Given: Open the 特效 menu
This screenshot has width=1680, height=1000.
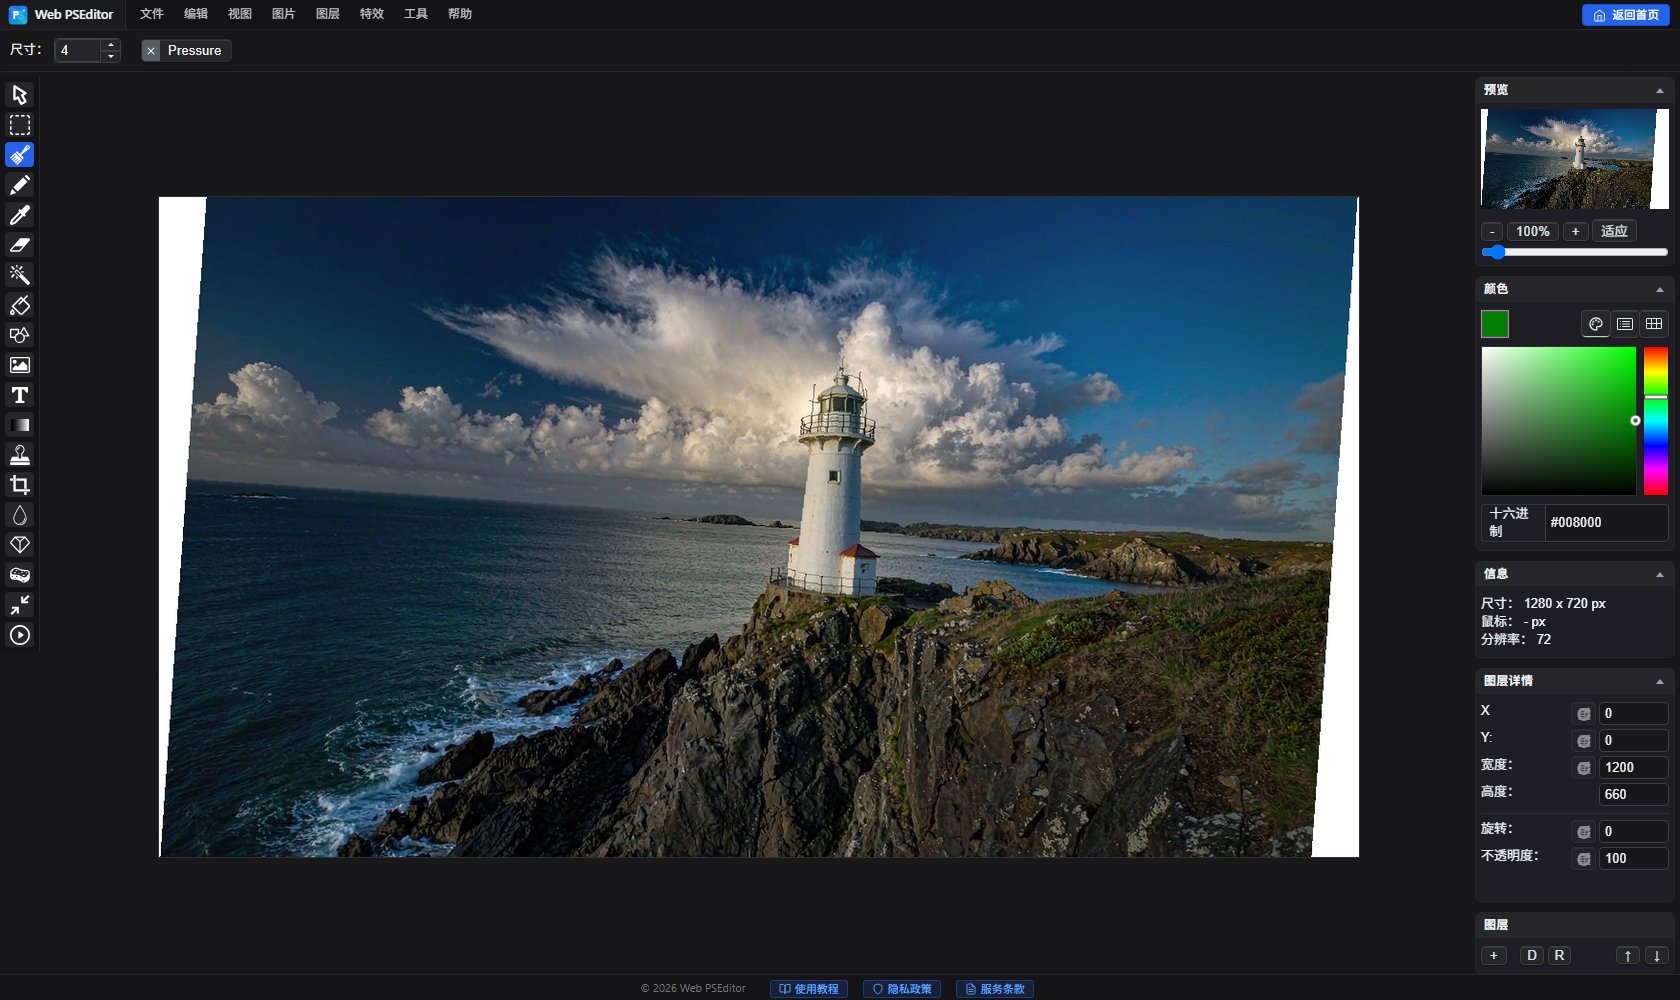Looking at the screenshot, I should pyautogui.click(x=372, y=14).
